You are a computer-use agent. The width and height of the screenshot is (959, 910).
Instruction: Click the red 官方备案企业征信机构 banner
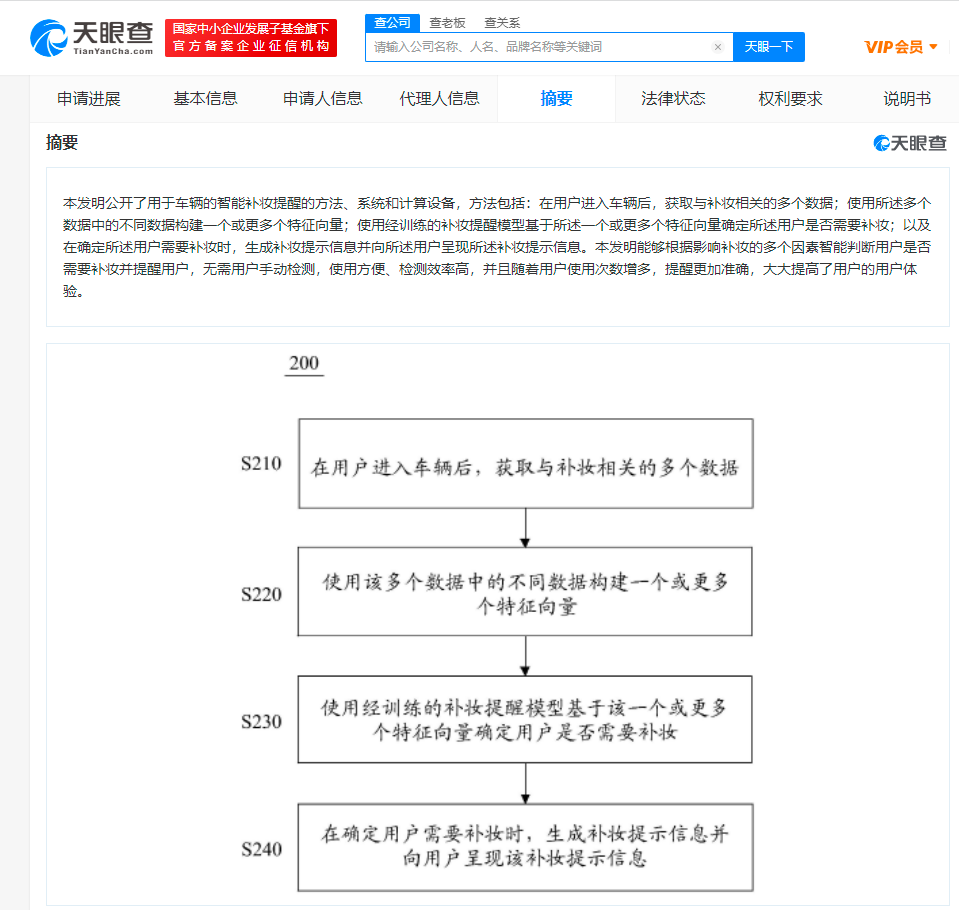coord(251,38)
